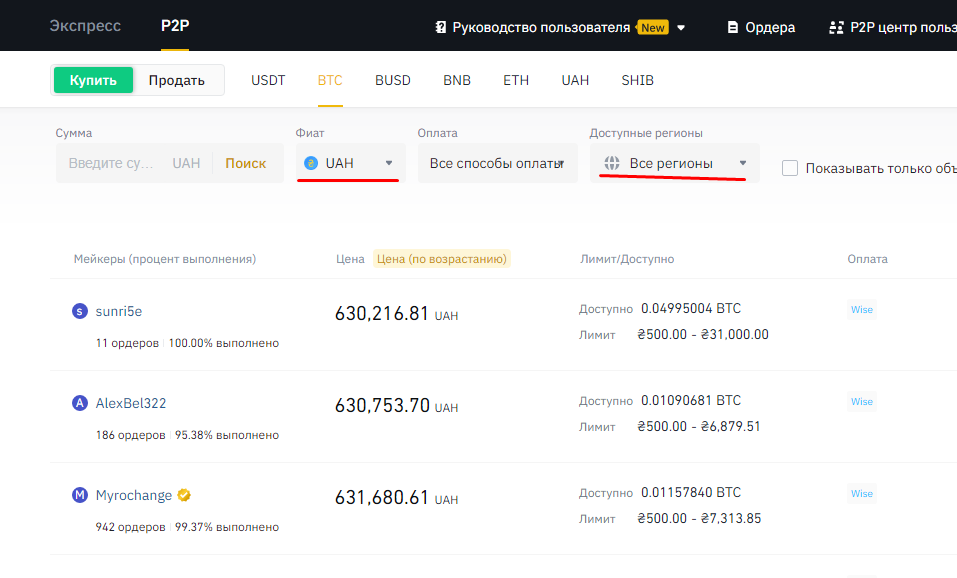Image resolution: width=957 pixels, height=578 pixels.
Task: Switch to the Buy (Купить) mode
Action: (93, 80)
